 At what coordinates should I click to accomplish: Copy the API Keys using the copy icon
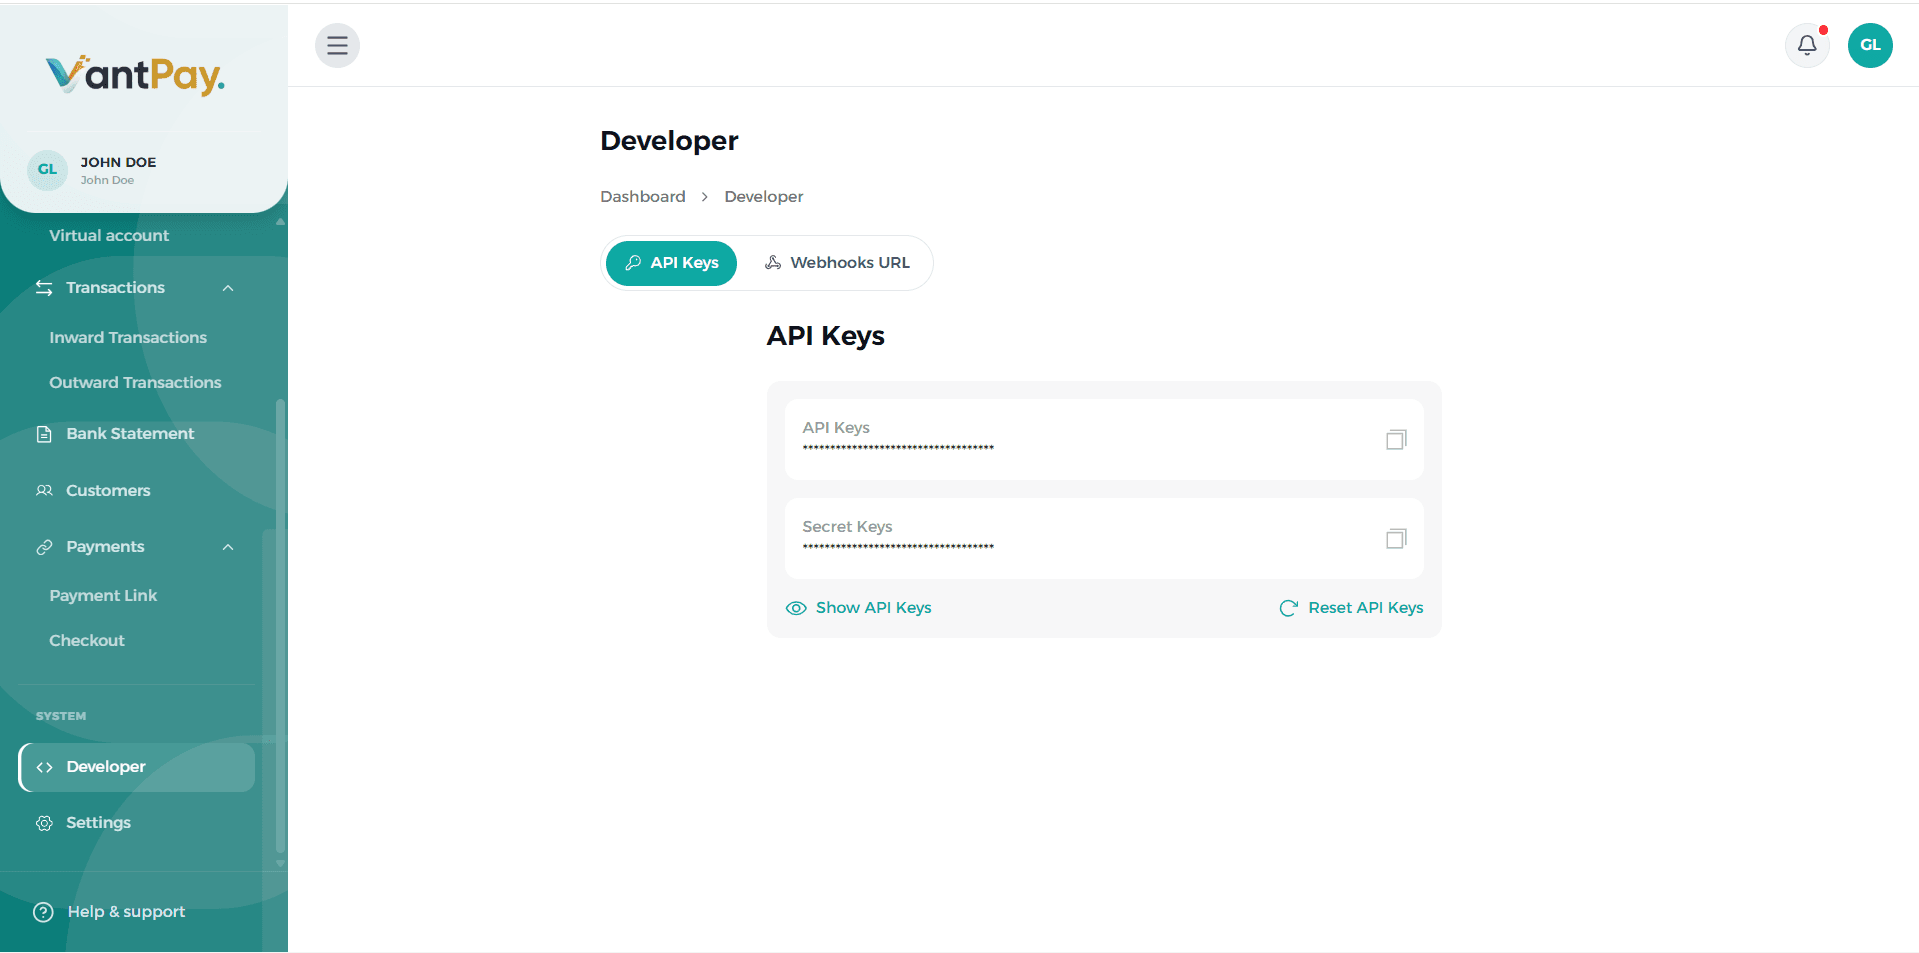coord(1395,439)
